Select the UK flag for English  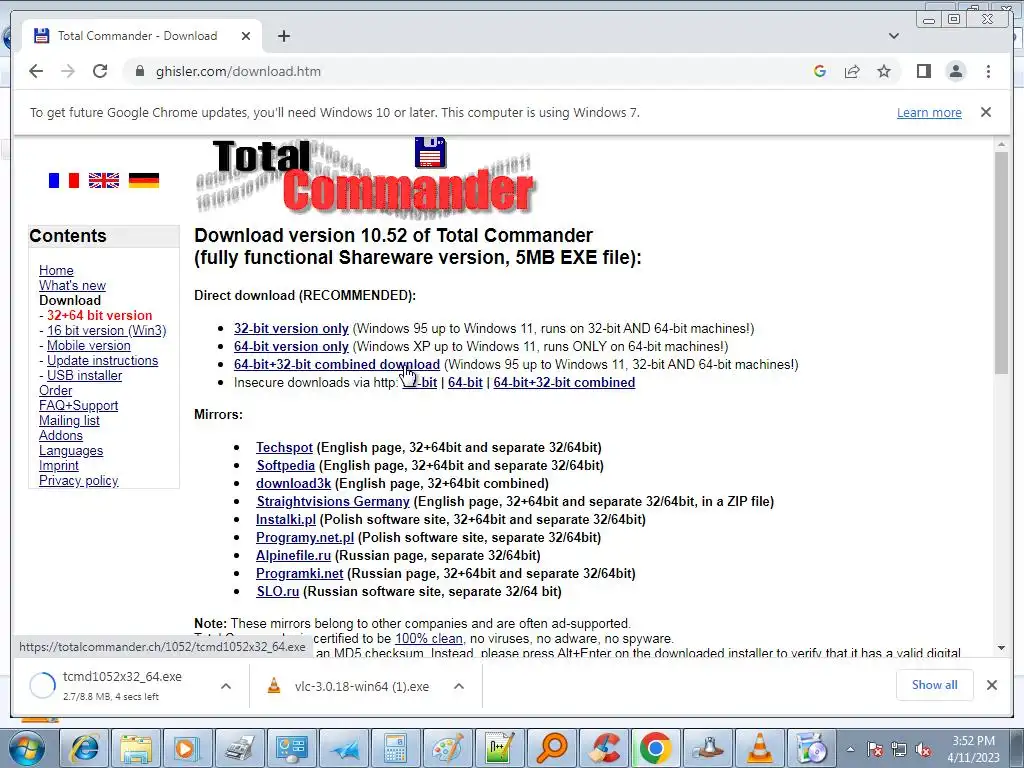coord(104,180)
